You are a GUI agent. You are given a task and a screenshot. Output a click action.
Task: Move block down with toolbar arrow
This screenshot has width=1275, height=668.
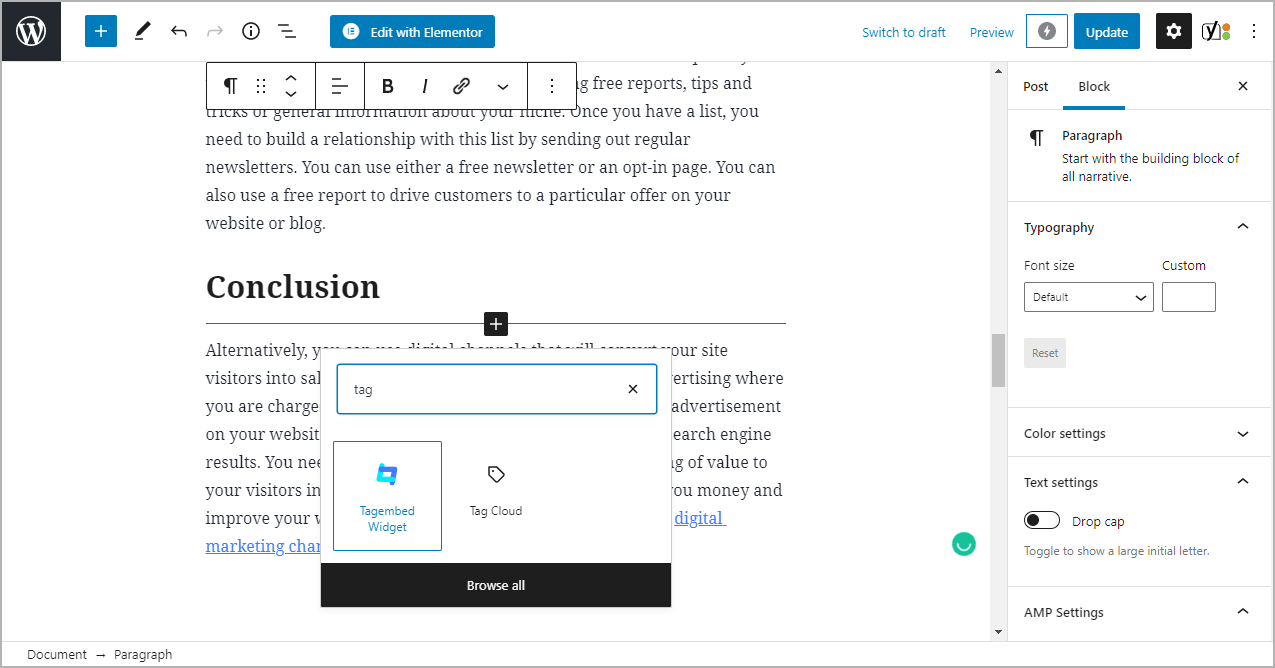[291, 95]
